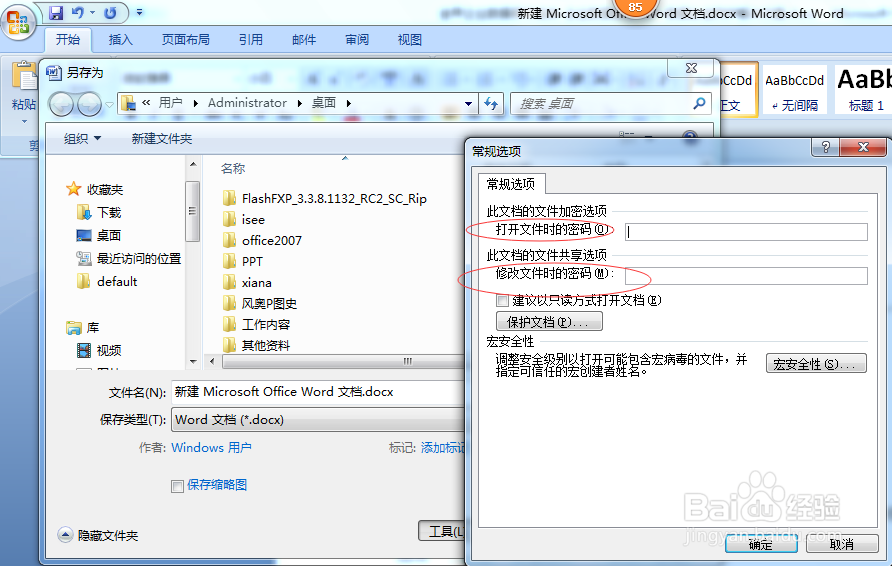Viewport: 892px width, 566px height.
Task: Confirm with 确定 button
Action: (761, 544)
